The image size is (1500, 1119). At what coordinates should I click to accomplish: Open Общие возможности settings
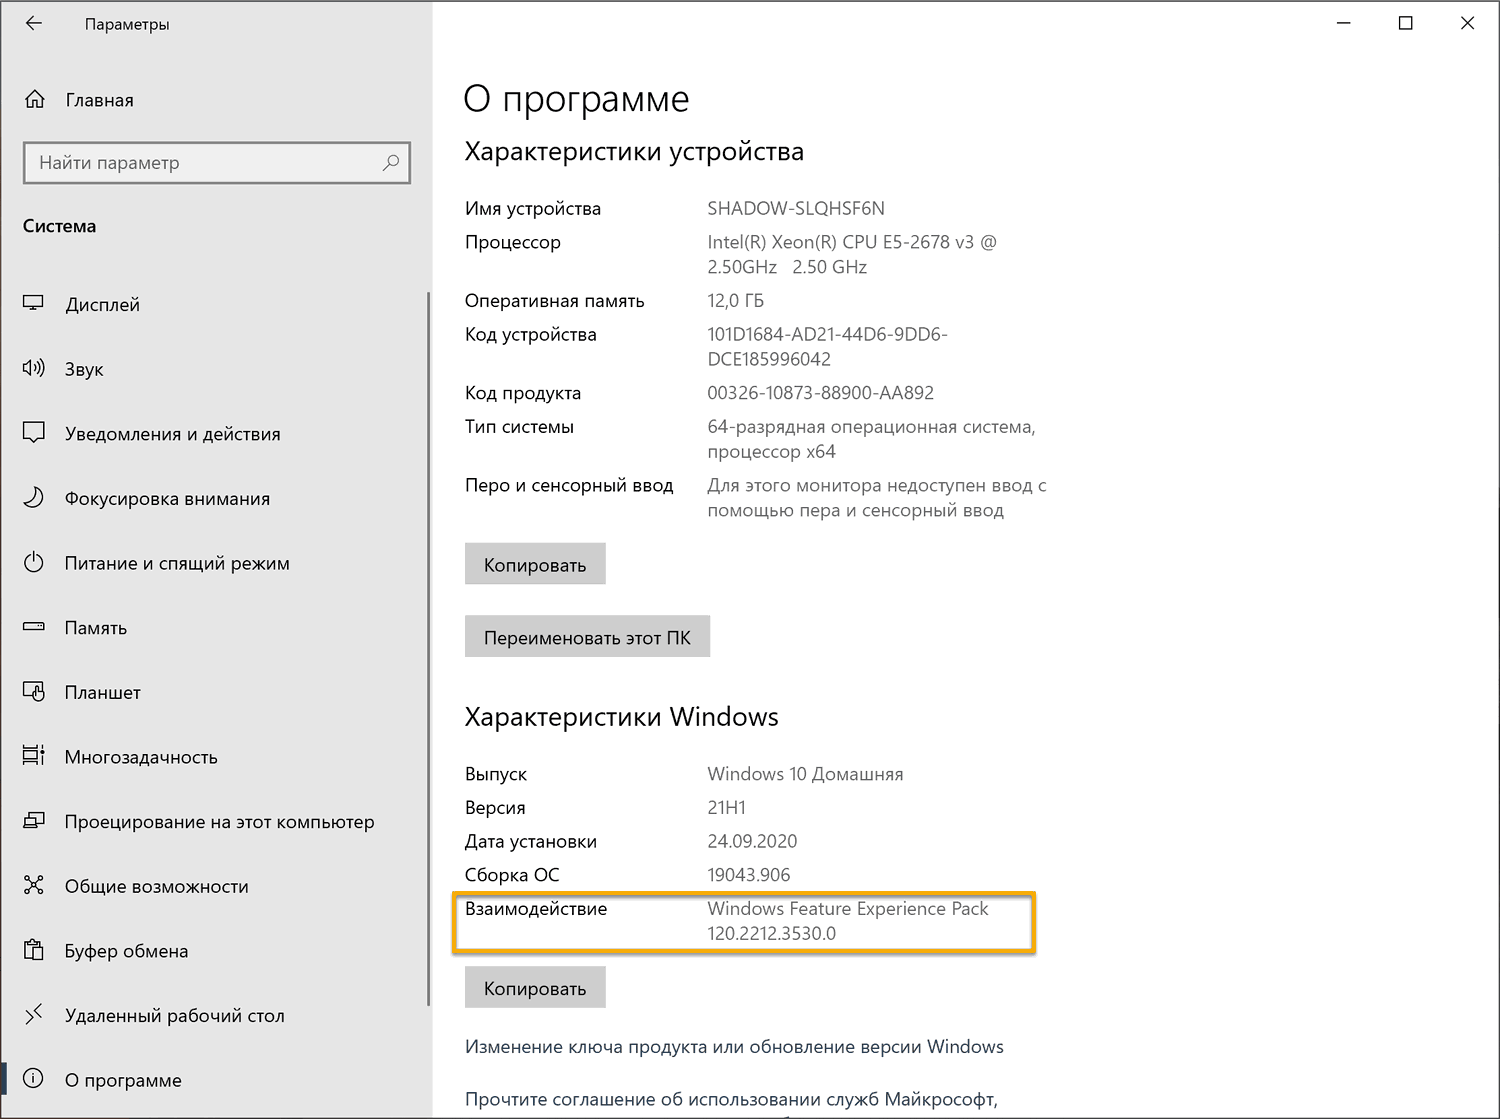coord(156,886)
